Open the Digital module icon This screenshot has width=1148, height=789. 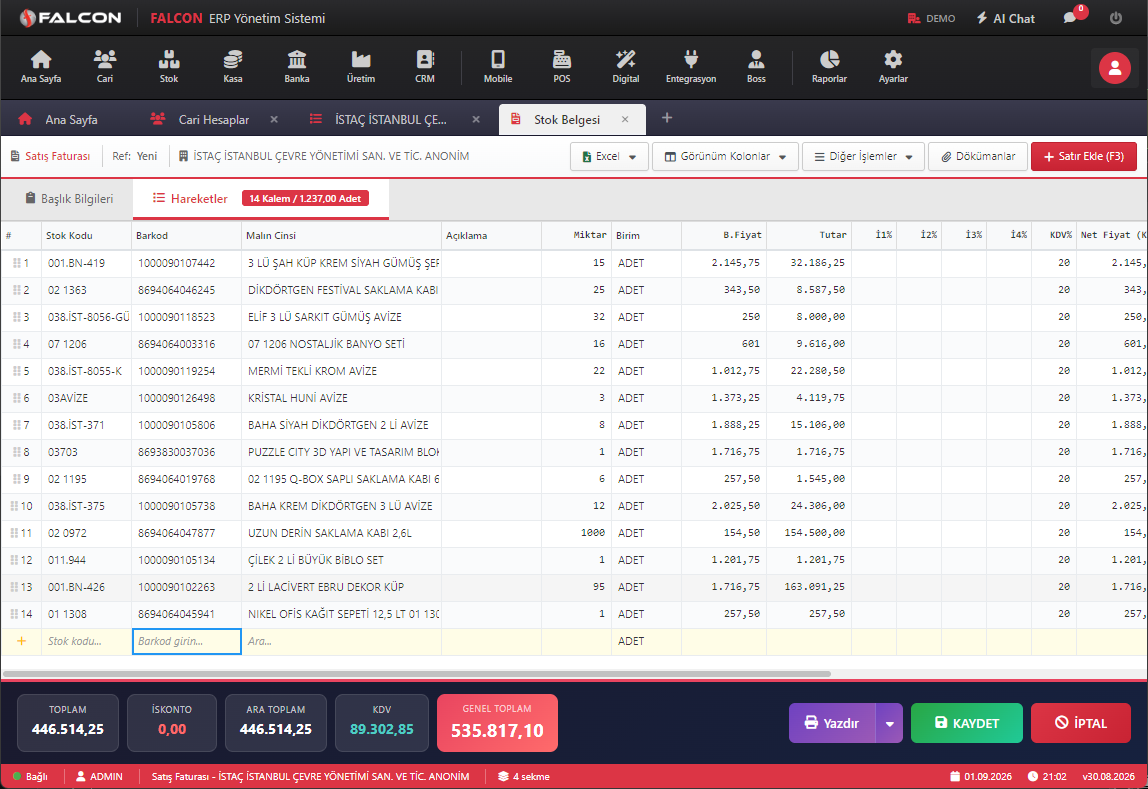tap(626, 67)
